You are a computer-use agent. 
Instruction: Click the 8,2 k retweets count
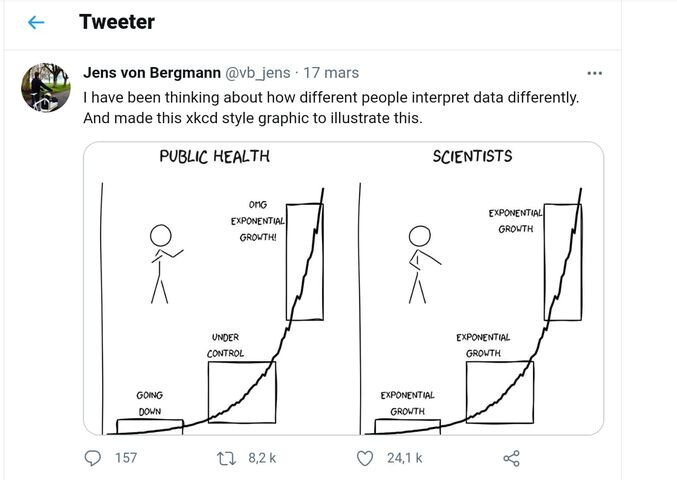click(x=261, y=458)
